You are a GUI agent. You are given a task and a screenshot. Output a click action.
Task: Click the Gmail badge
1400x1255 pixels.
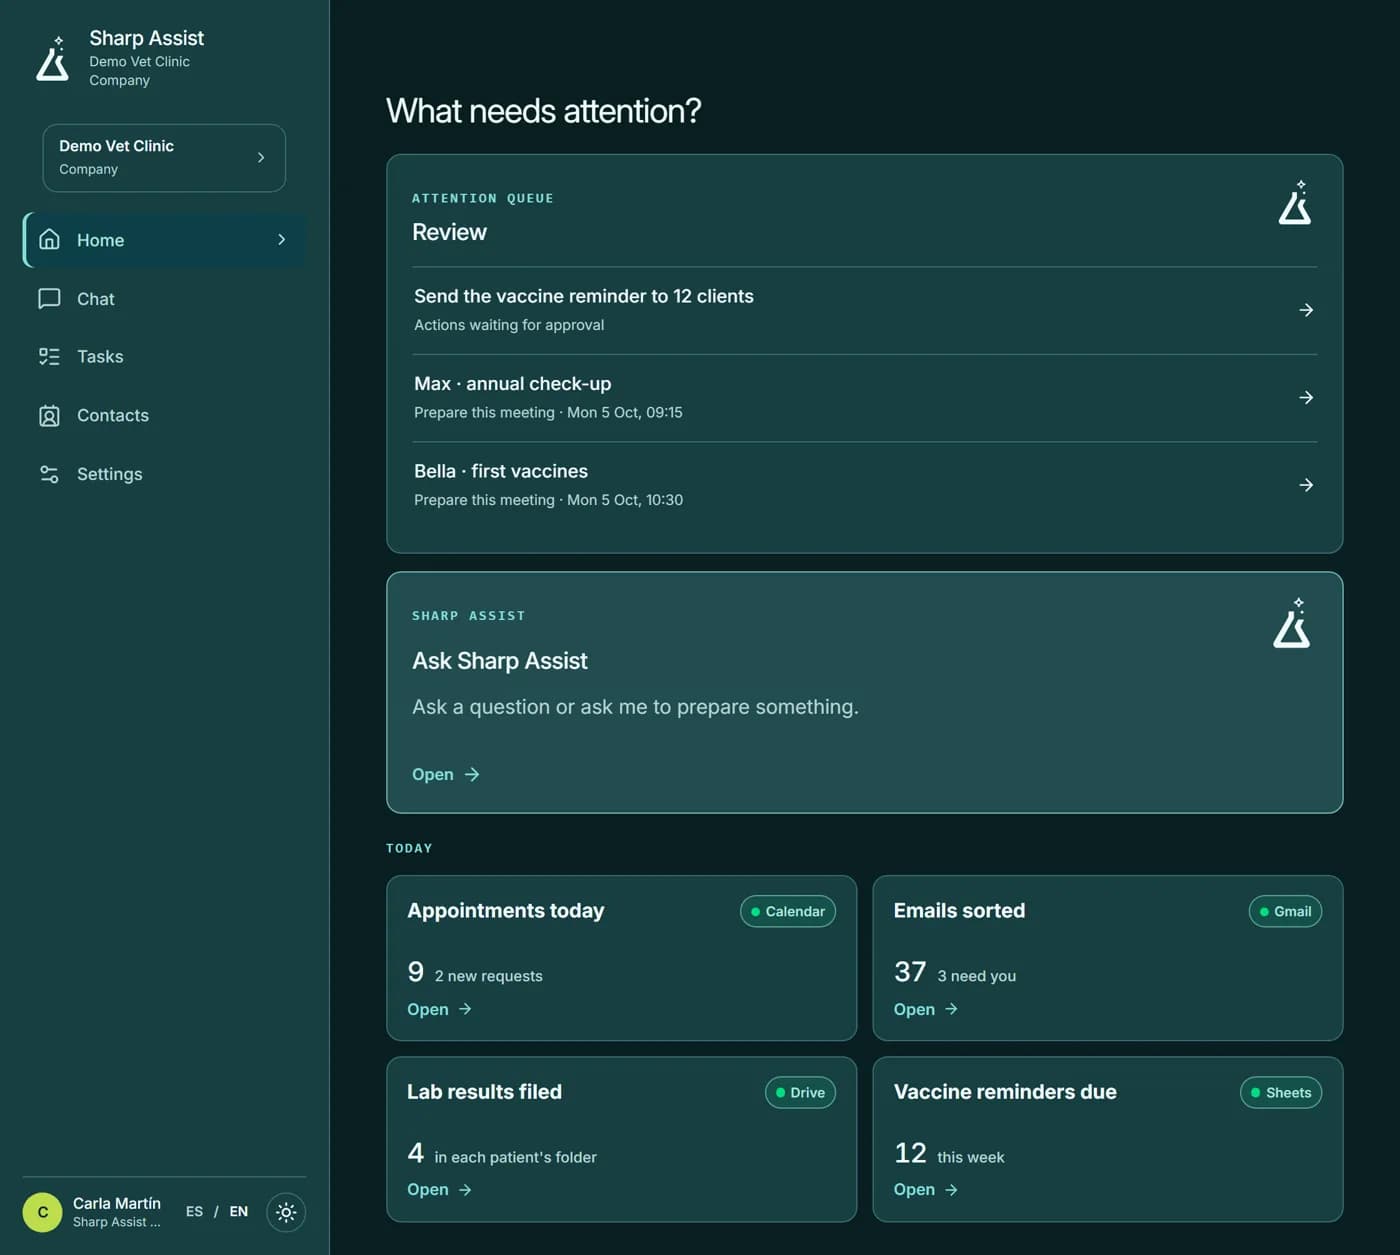(1285, 912)
